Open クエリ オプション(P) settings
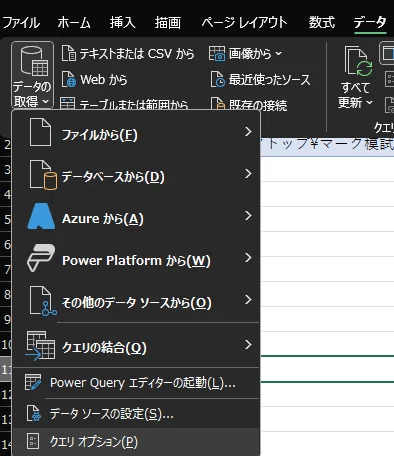Viewport: 394px width, 456px height. click(136, 442)
